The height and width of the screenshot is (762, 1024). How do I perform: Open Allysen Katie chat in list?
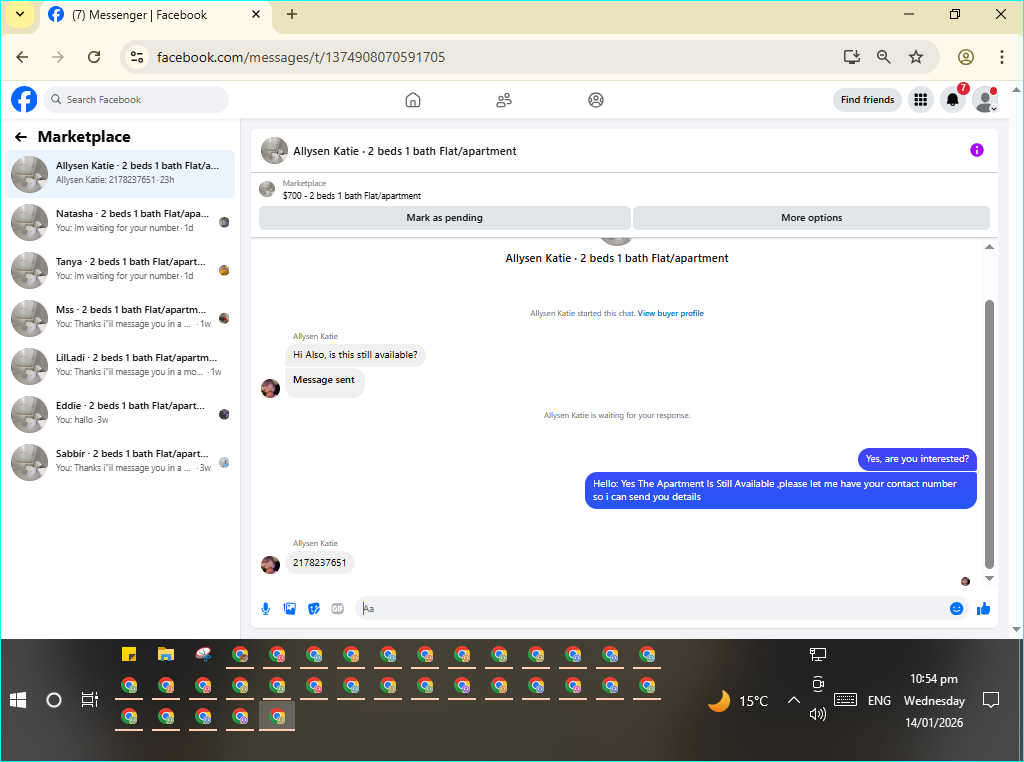pos(120,174)
